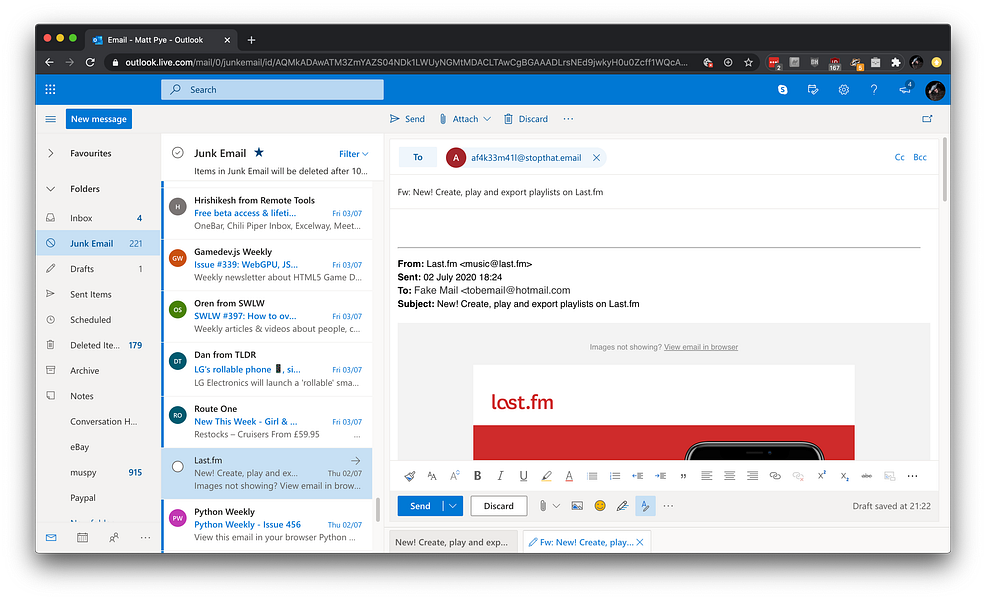Show the Cc field

coord(899,157)
